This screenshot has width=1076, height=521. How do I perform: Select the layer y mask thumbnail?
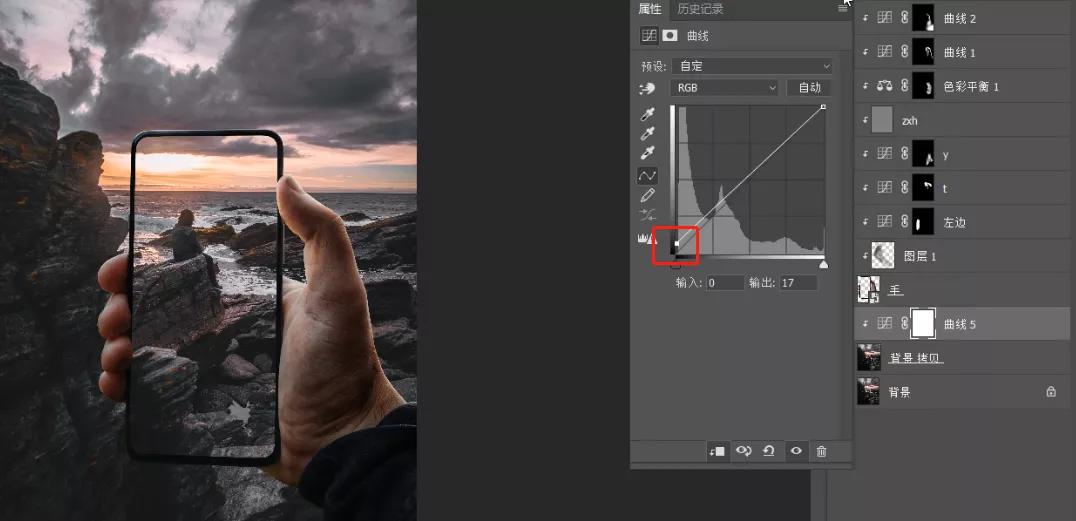coord(924,154)
